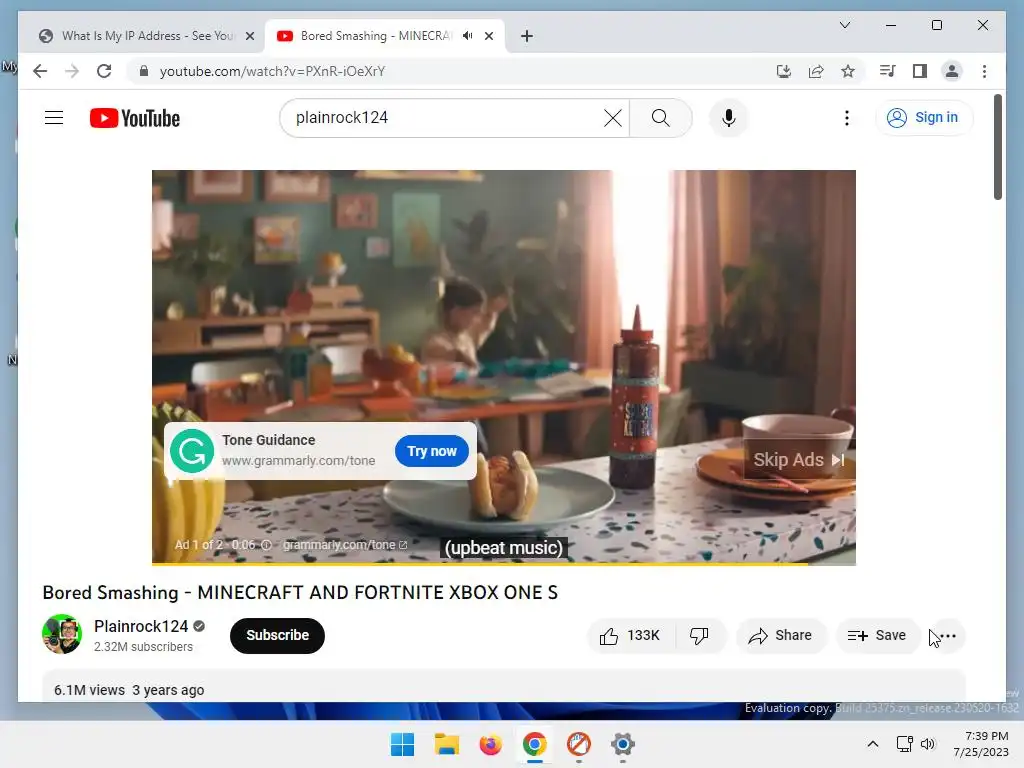Select the youtube.com address bar URL
The width and height of the screenshot is (1024, 768).
[x=272, y=71]
